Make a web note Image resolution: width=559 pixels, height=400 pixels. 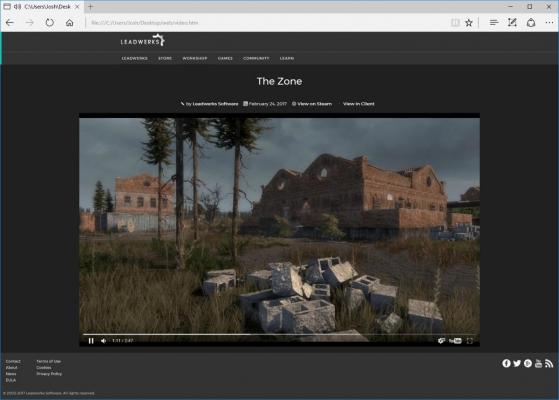tap(512, 22)
